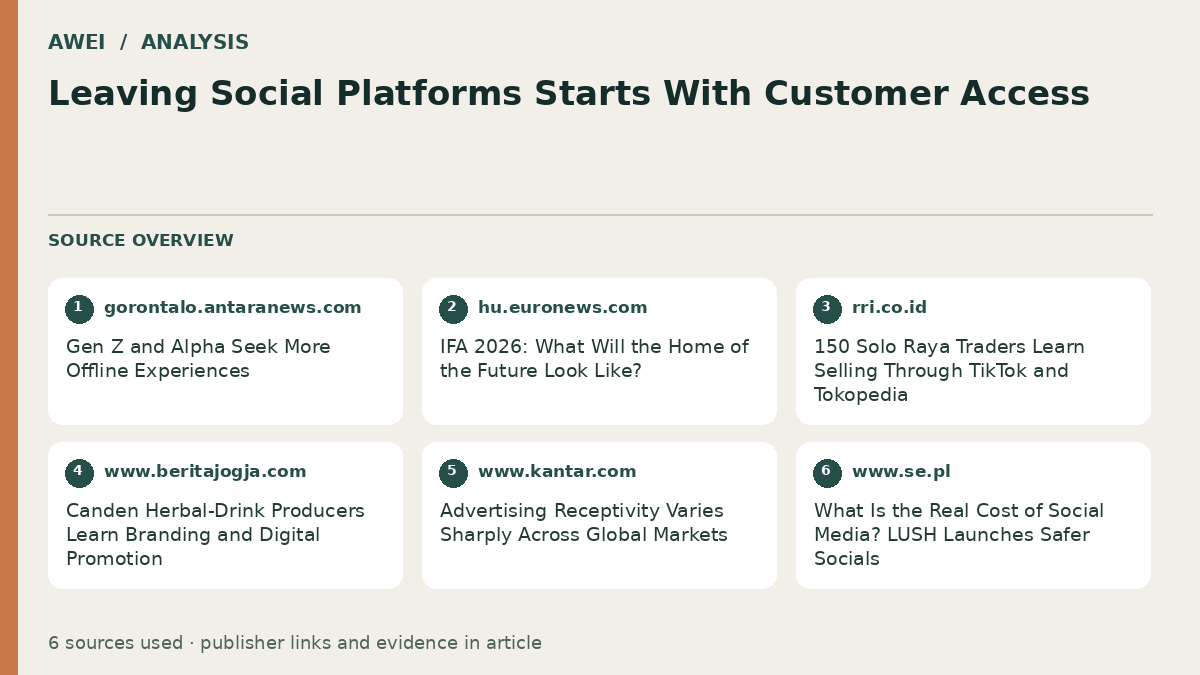Open the gorontalo.antaranews.com source link
The width and height of the screenshot is (1200, 675).
[233, 308]
